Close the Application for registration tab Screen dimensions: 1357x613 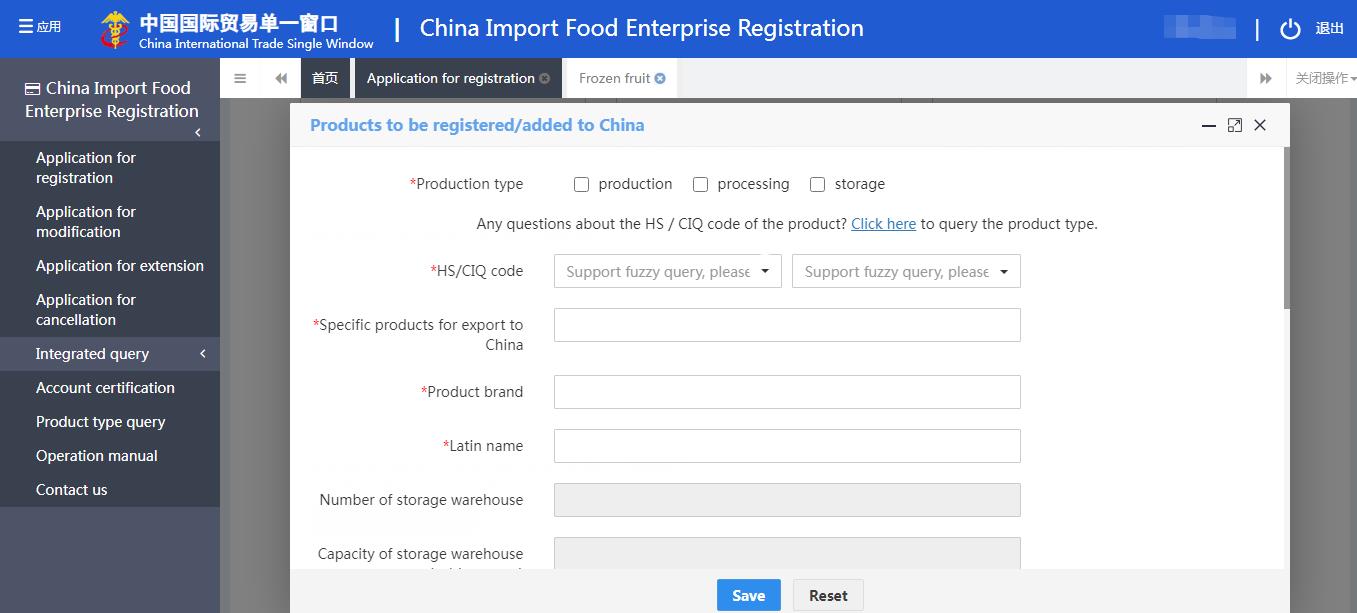pos(544,78)
